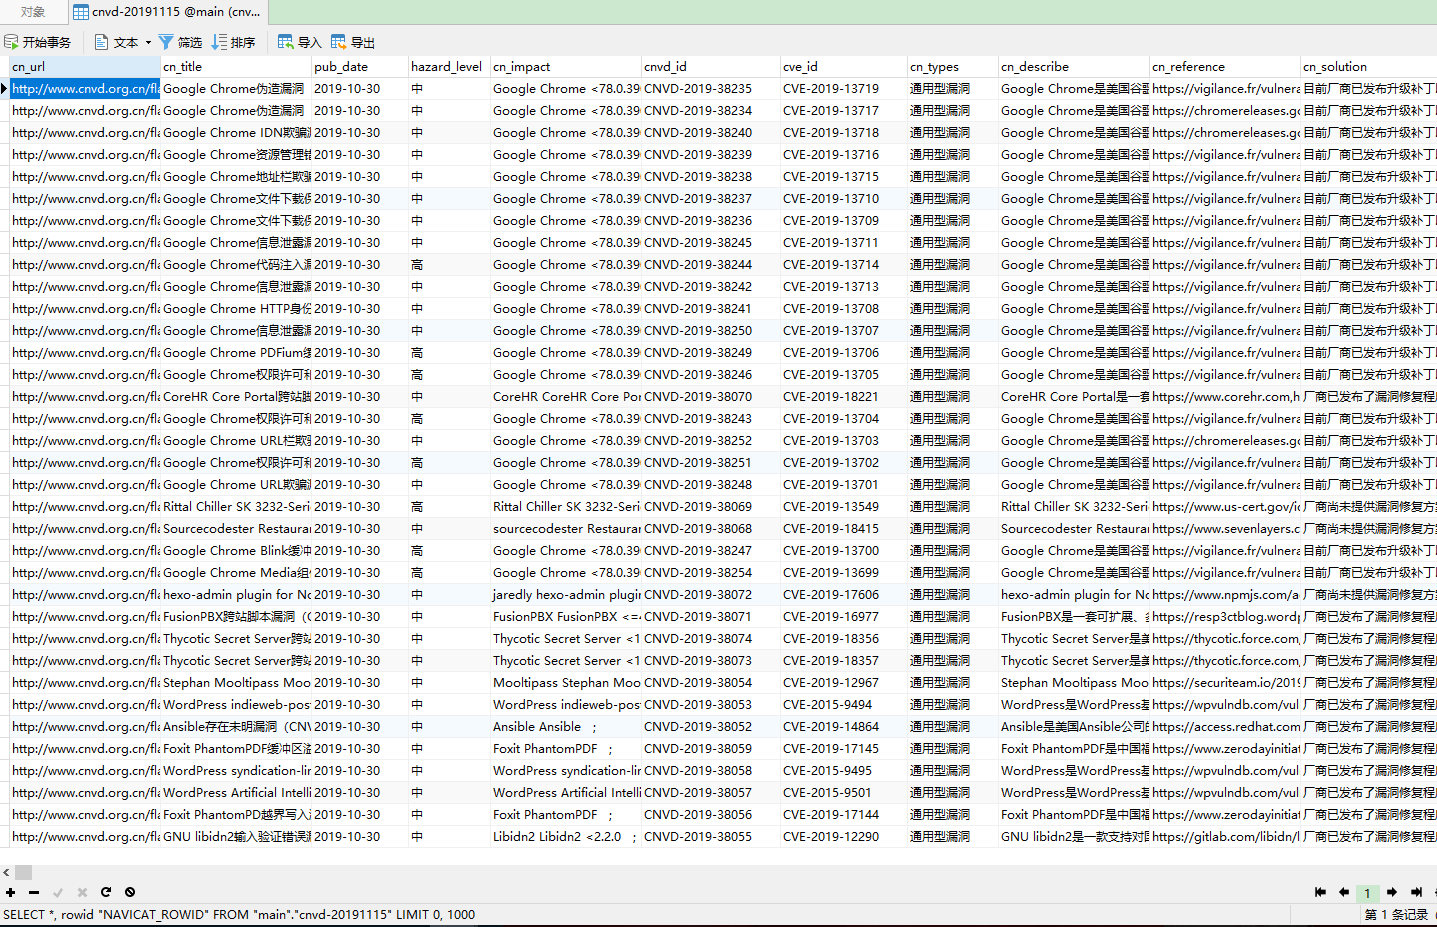Click the https://access.redhat.com reference cell
The image size is (1437, 927).
click(x=1225, y=727)
